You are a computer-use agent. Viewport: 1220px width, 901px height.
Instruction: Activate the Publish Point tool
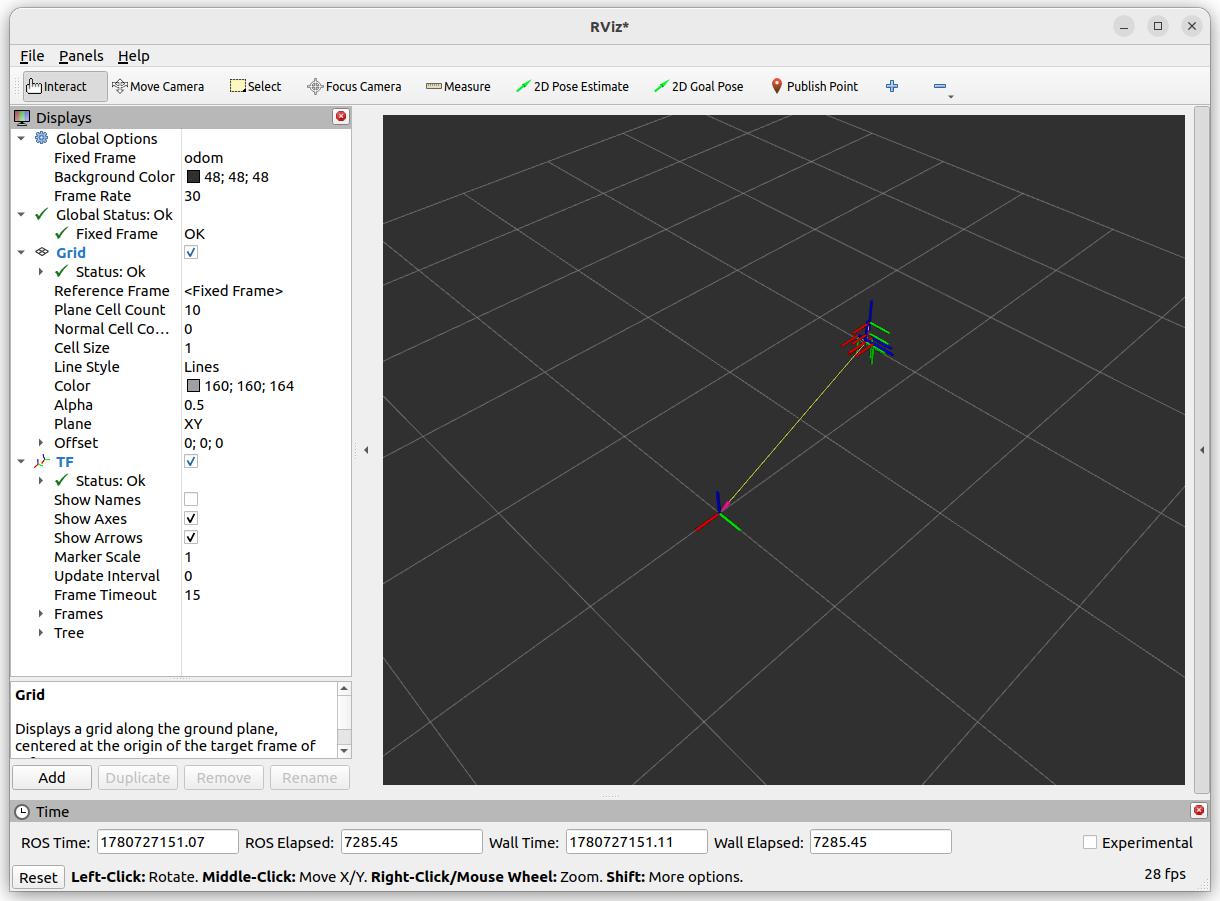coord(814,86)
